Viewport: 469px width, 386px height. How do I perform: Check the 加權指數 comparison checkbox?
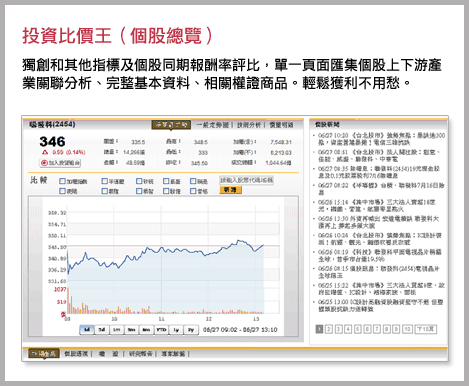tap(62, 181)
